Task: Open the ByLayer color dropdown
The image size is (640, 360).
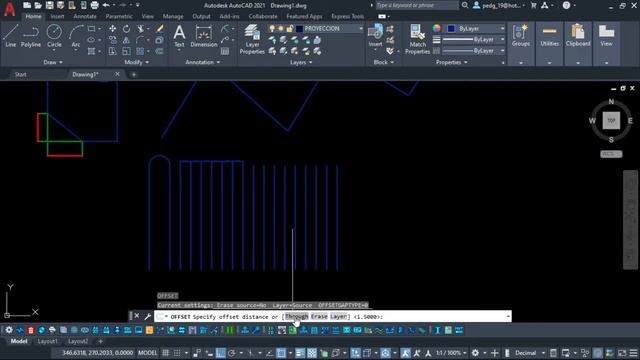Action: [x=502, y=29]
